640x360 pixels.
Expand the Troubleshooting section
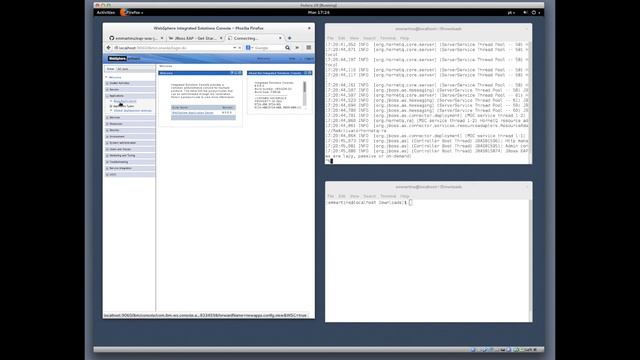(130, 162)
